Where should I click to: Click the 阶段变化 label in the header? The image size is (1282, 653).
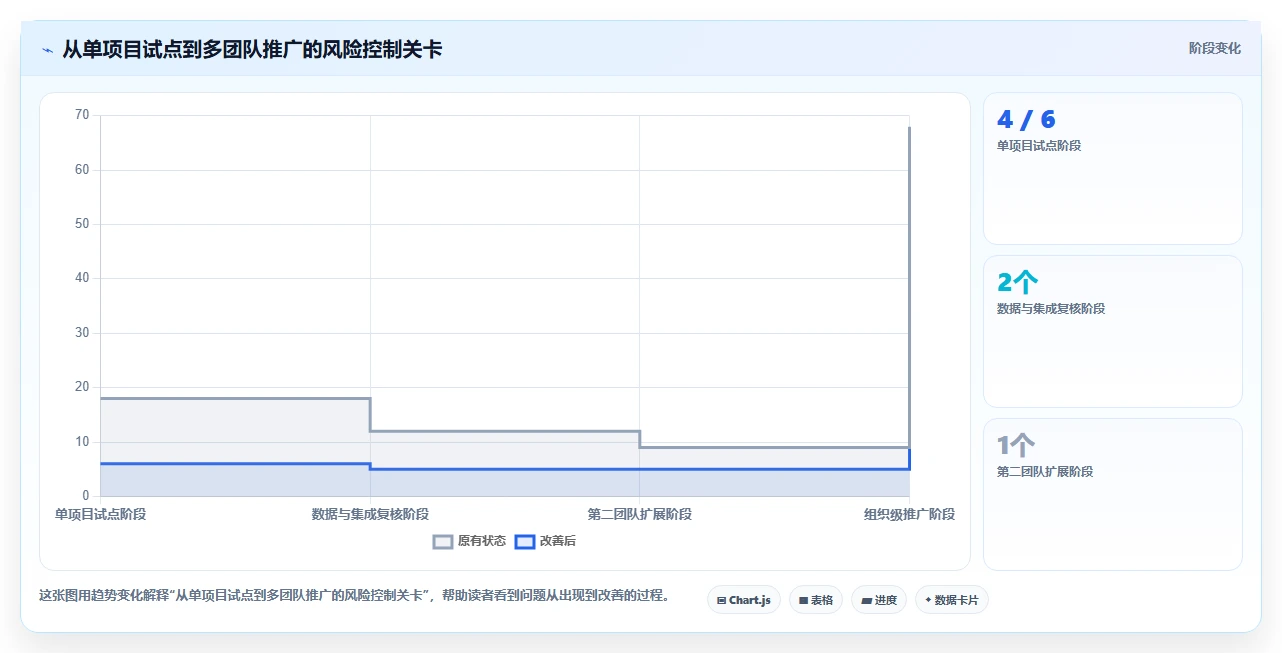tap(1214, 48)
